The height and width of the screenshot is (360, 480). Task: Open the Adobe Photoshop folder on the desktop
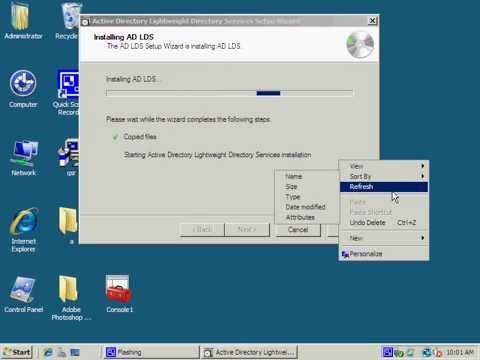point(71,298)
